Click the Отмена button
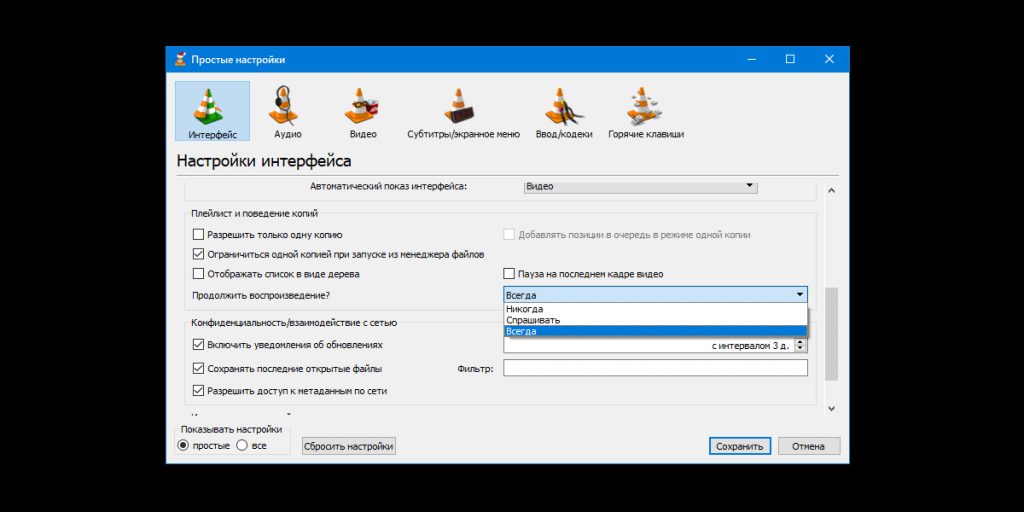Image resolution: width=1024 pixels, height=512 pixels. 808,446
